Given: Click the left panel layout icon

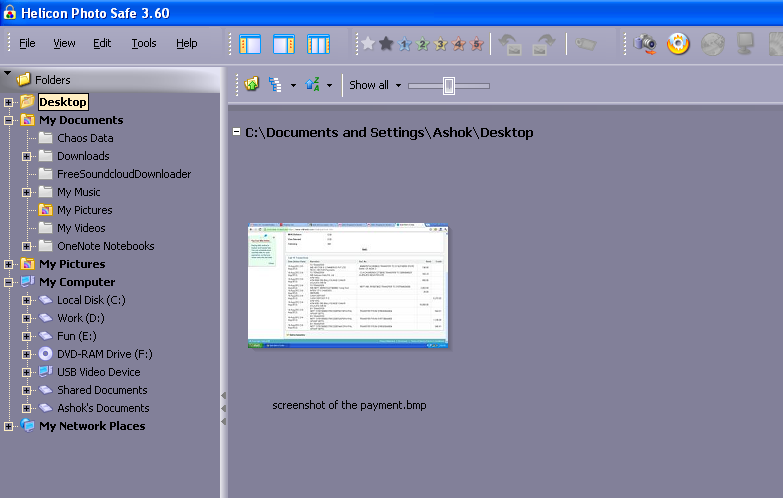Looking at the screenshot, I should coord(250,44).
